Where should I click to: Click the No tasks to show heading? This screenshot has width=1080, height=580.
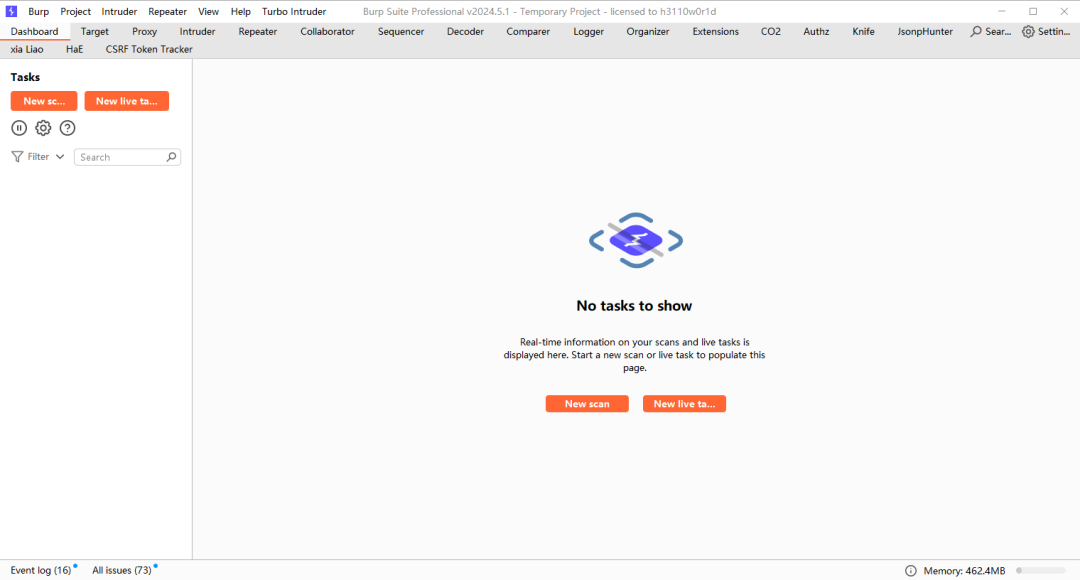pos(634,306)
